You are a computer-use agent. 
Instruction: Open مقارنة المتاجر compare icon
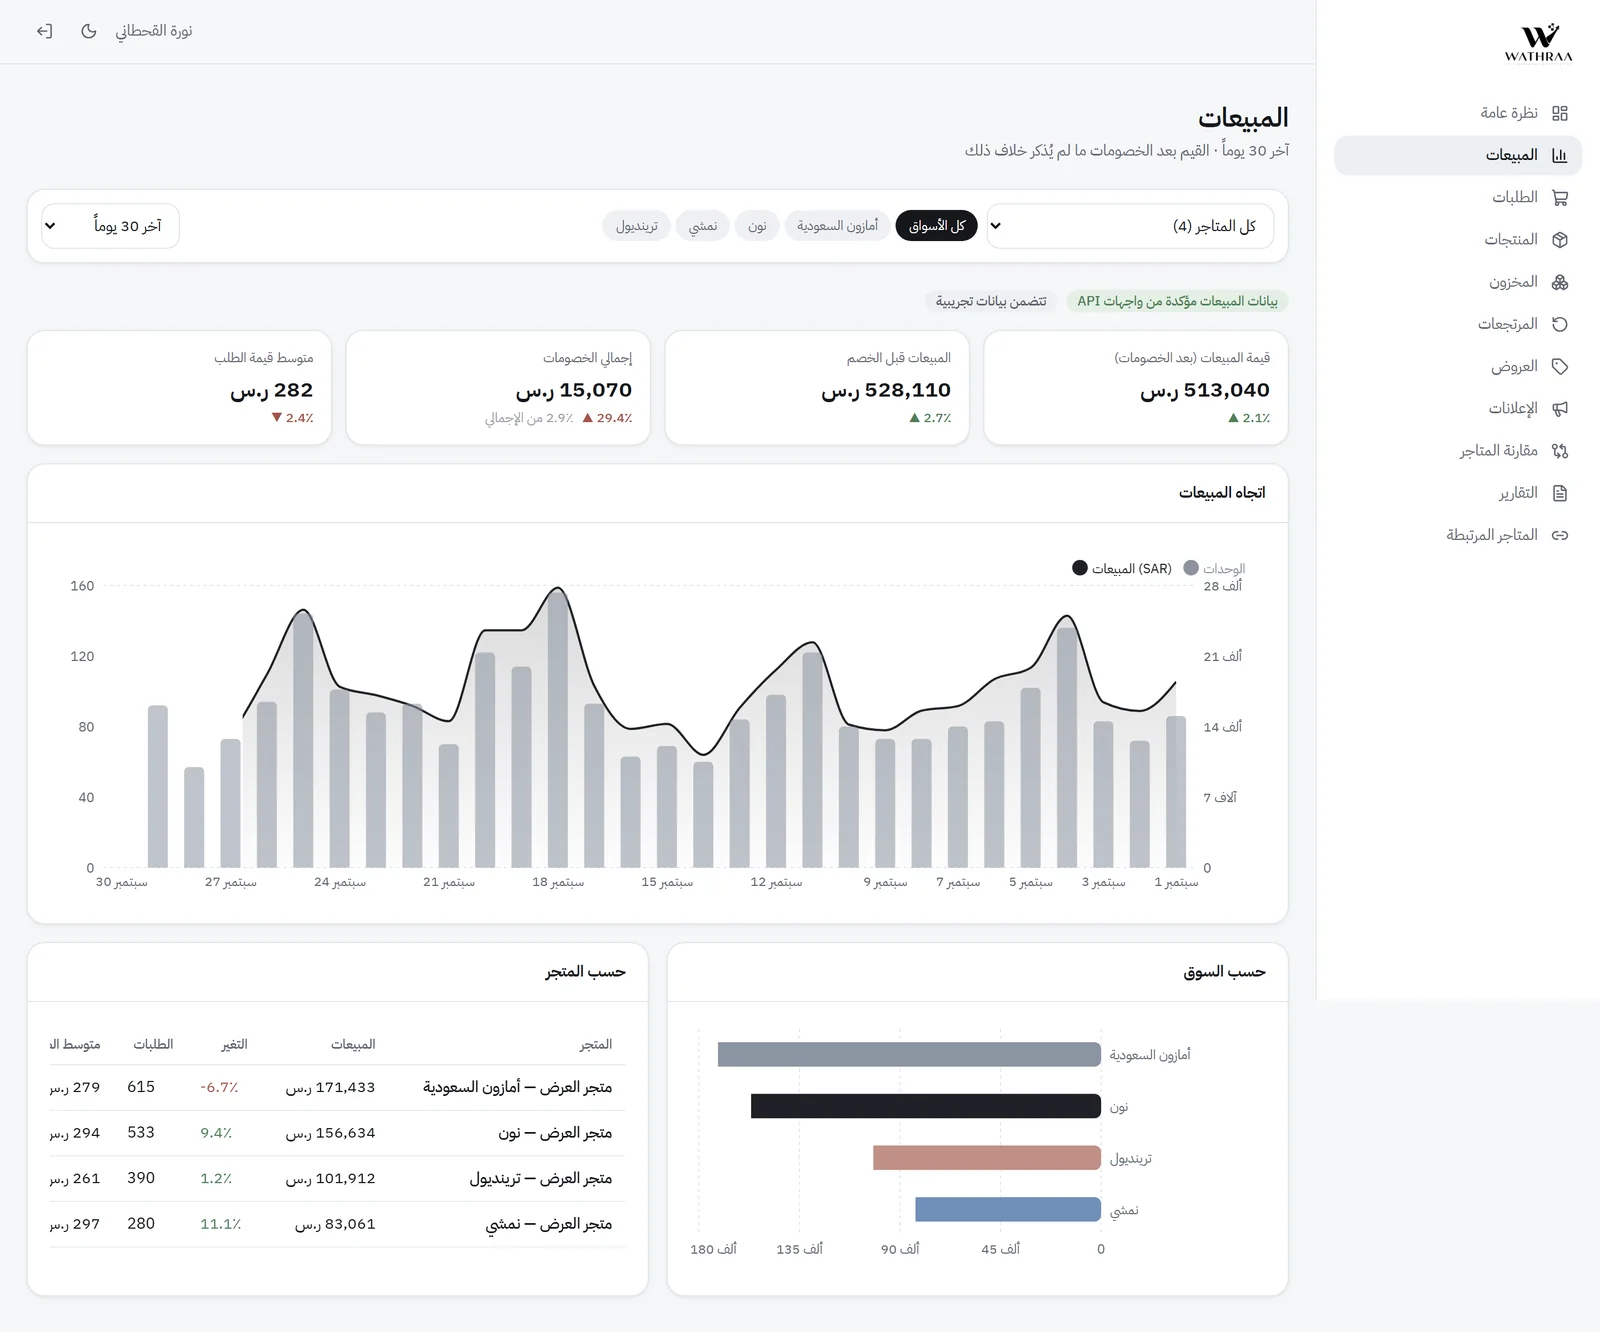point(1560,451)
